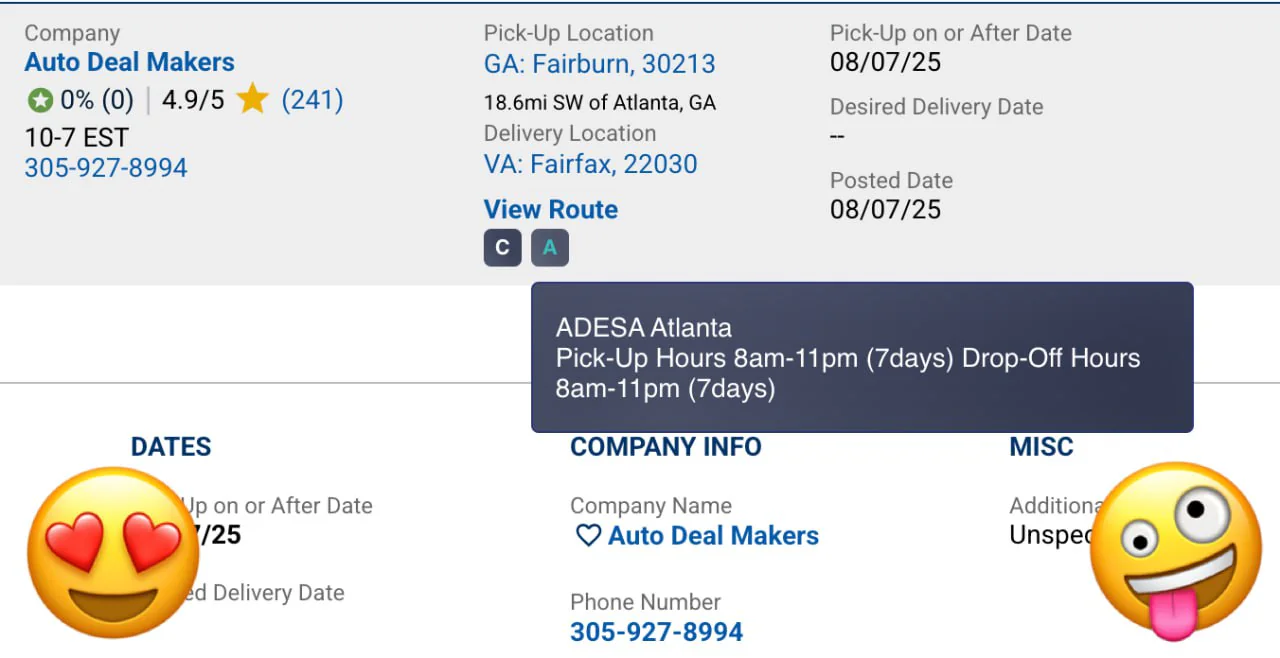
Task: Open delivery location VA: Fairfax, 22030
Action: click(x=590, y=164)
